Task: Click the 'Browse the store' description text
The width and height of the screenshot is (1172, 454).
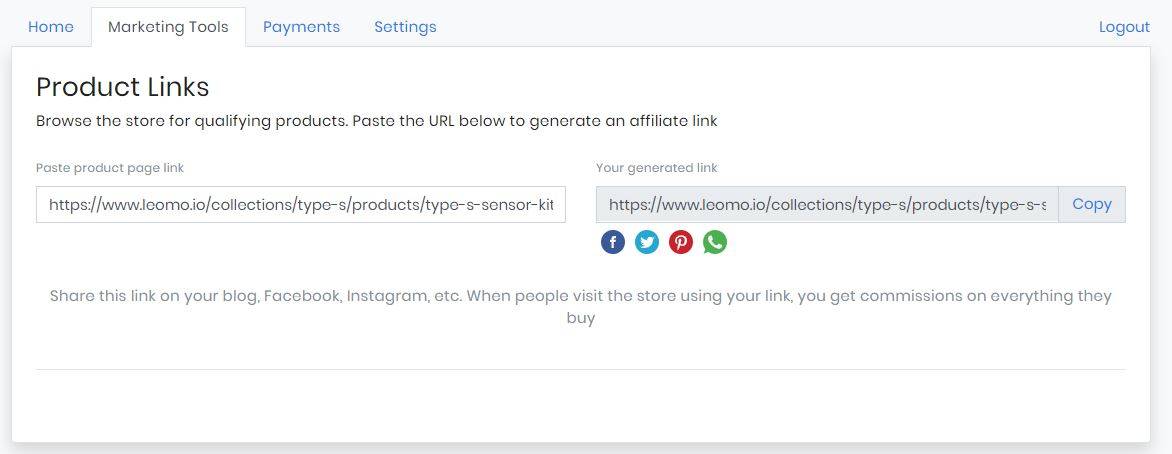Action: tap(377, 120)
